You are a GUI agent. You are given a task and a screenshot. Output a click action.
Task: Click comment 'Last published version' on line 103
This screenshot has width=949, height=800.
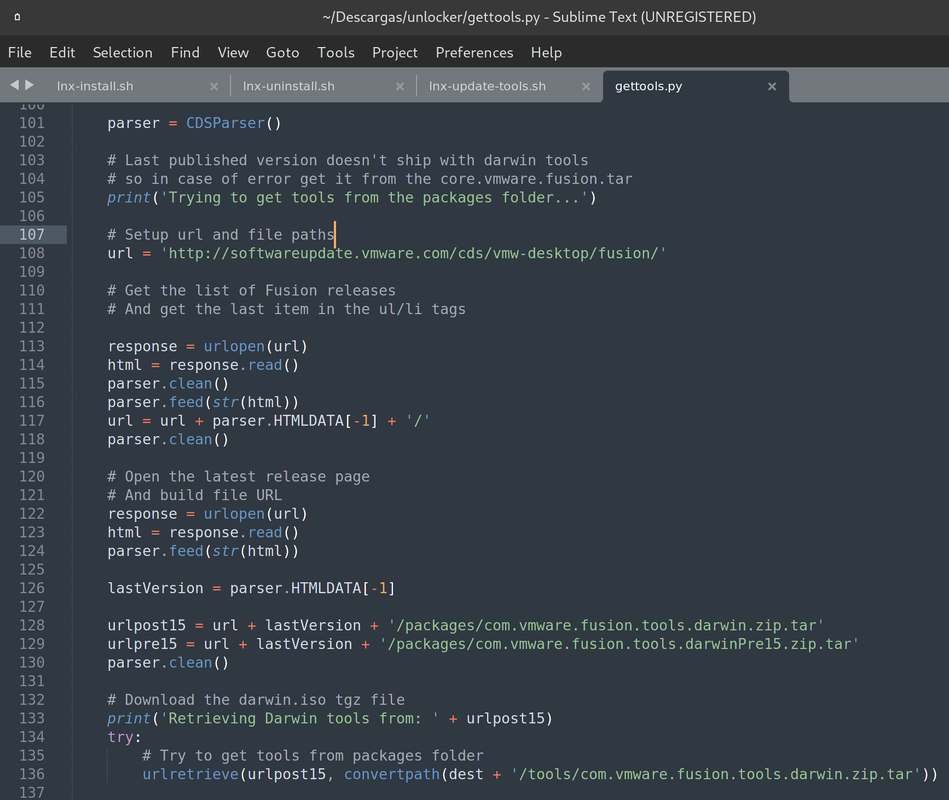[348, 160]
